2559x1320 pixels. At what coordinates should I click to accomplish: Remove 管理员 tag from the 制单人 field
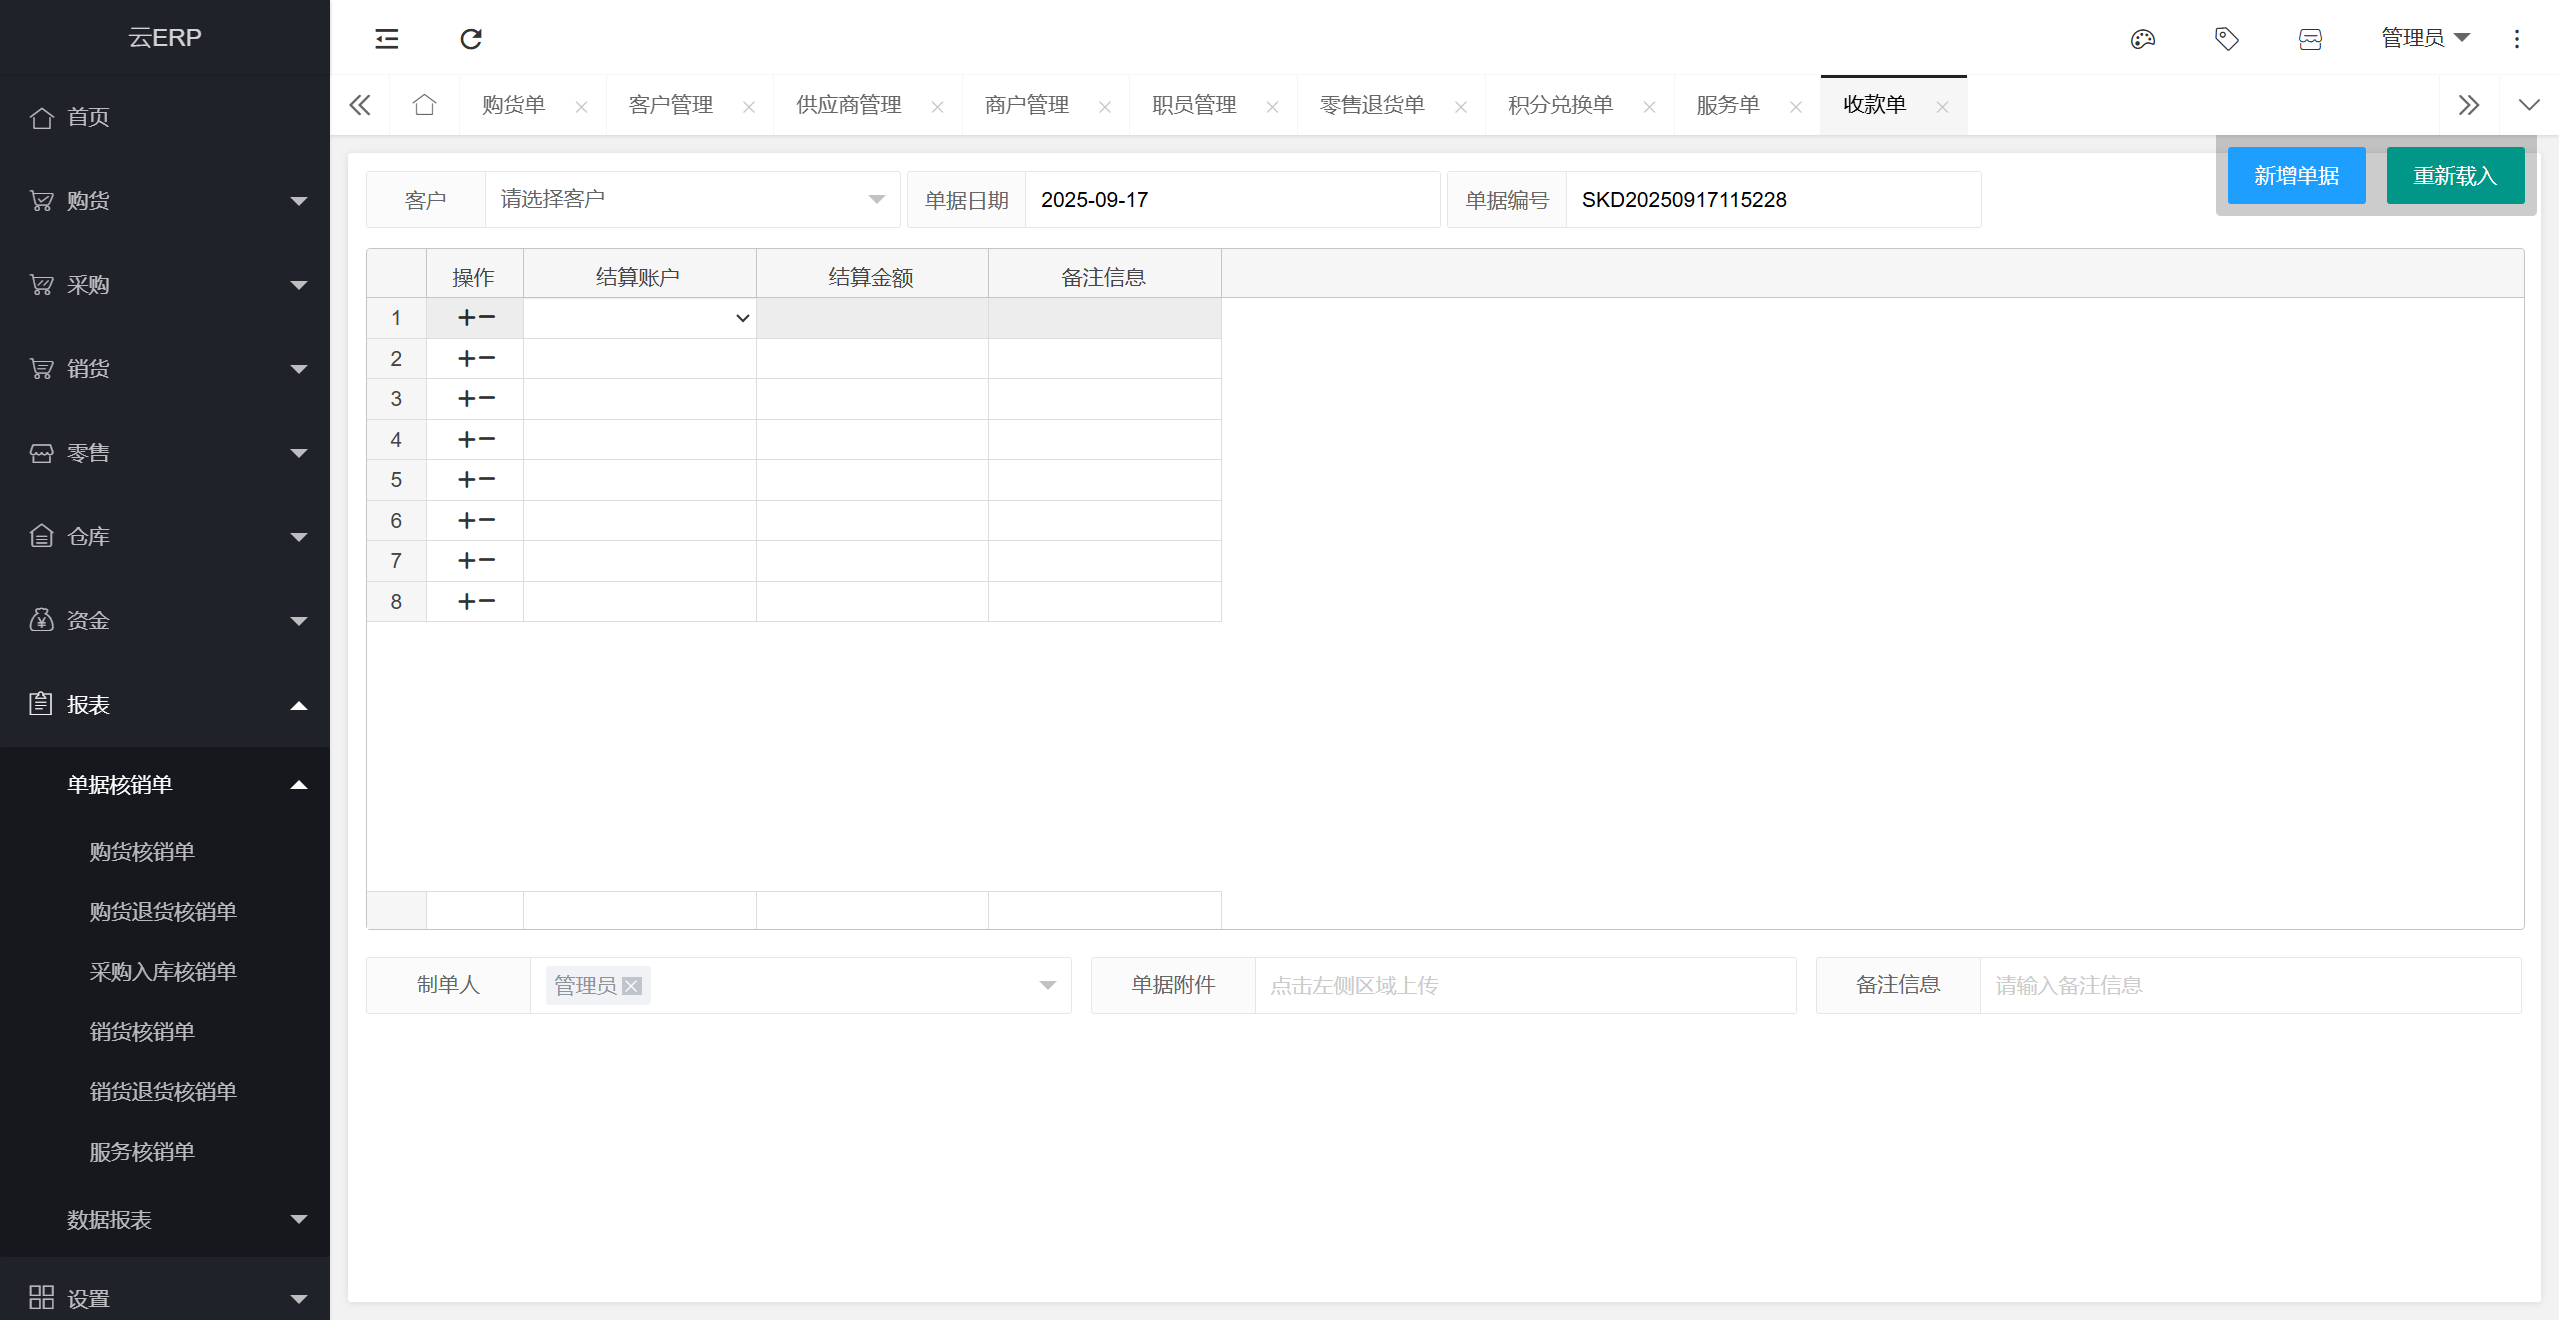[631, 985]
